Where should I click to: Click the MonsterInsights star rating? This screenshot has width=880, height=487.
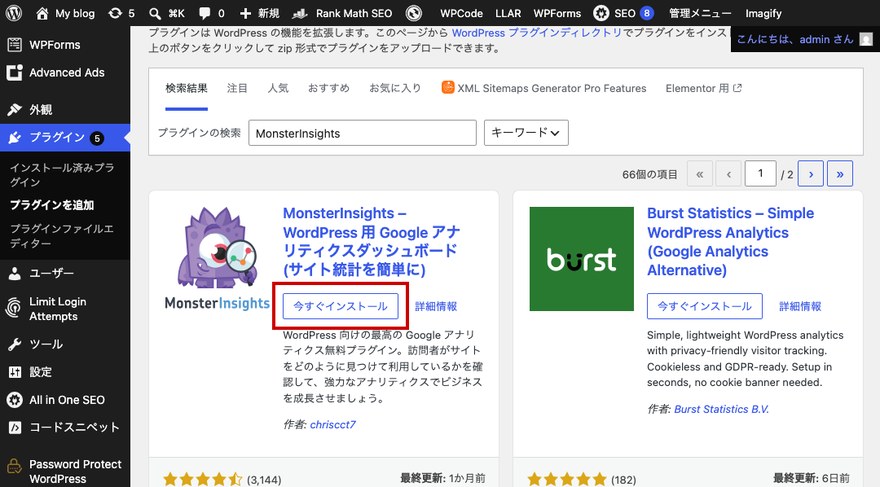(203, 480)
